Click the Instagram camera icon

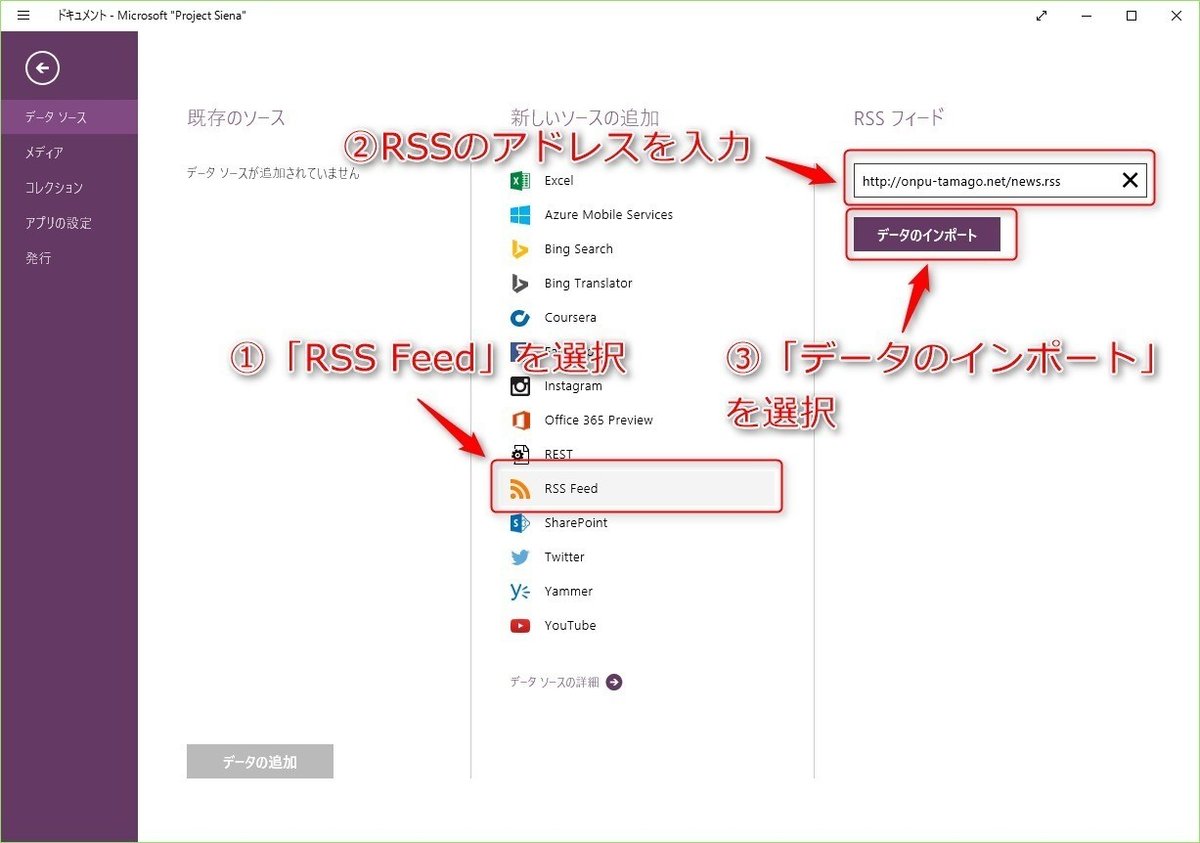pyautogui.click(x=520, y=386)
